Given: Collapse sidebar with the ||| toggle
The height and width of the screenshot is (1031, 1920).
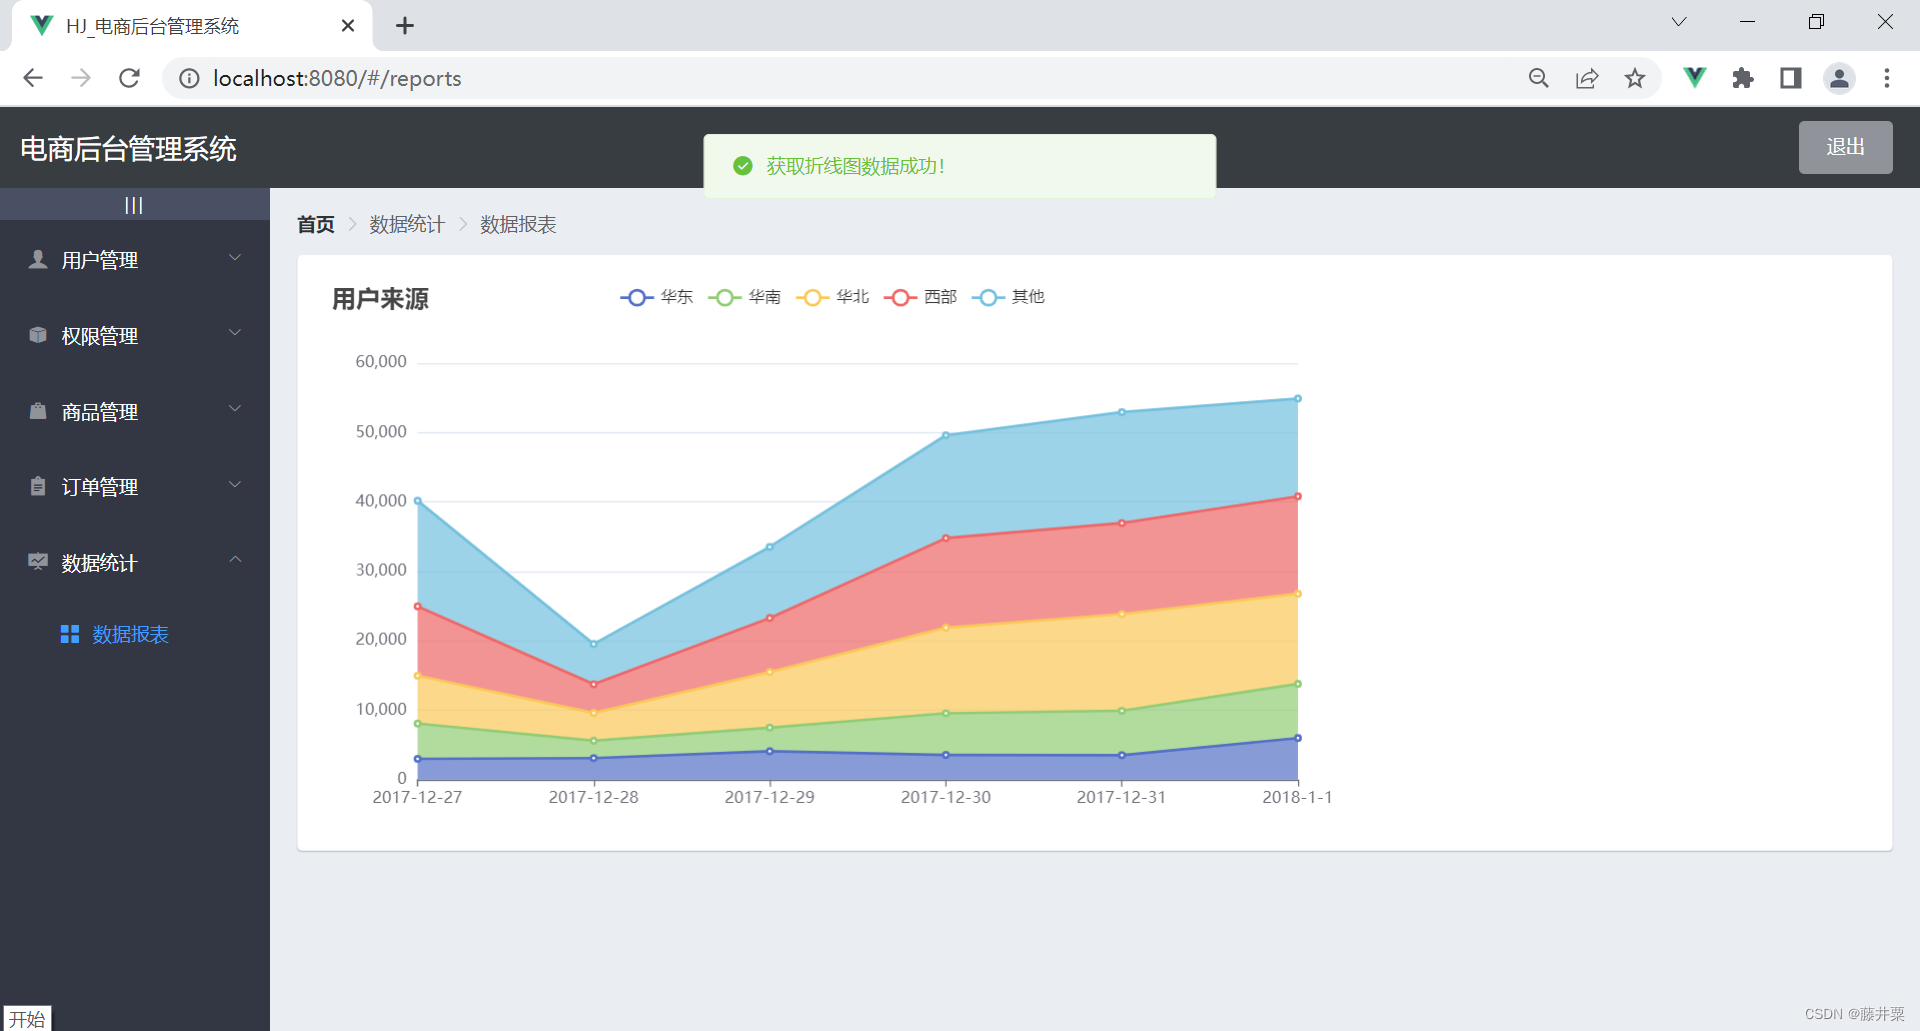Looking at the screenshot, I should pos(134,205).
